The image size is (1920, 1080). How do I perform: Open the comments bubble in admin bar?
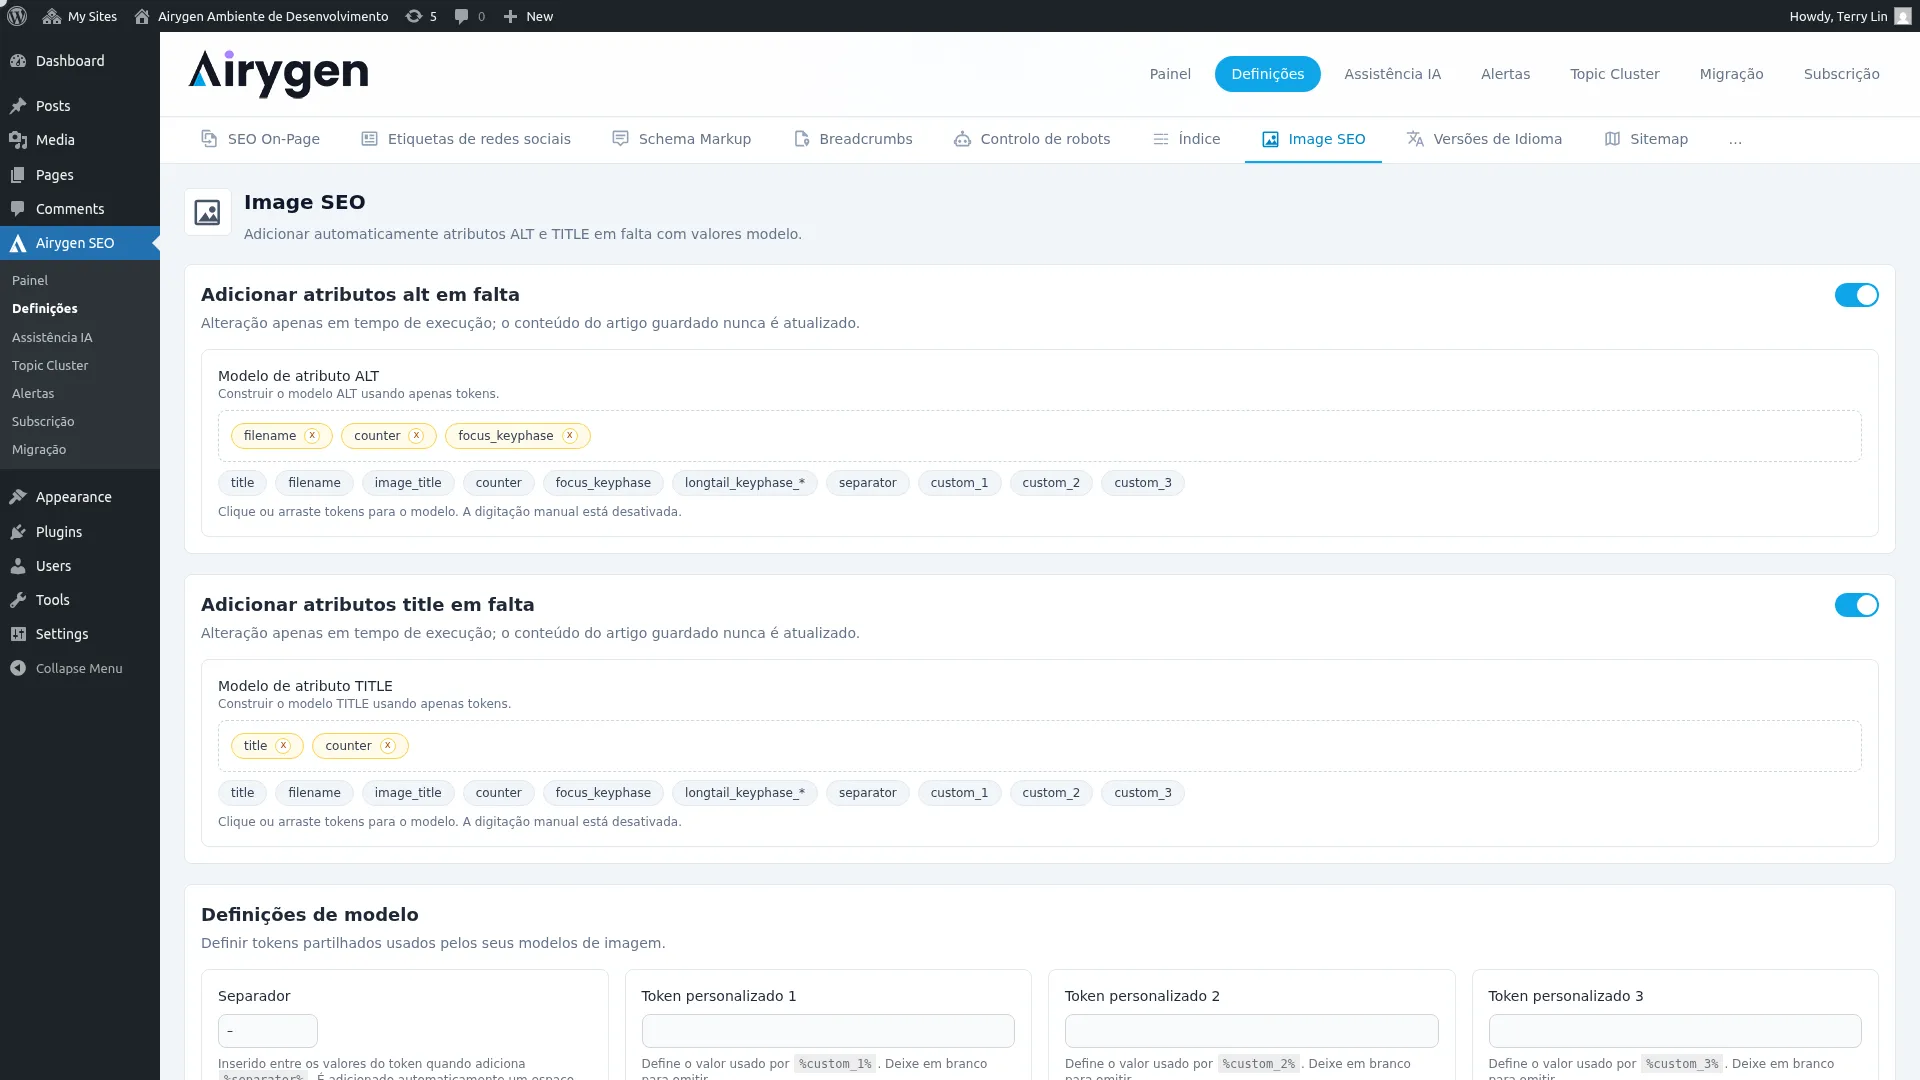tap(469, 16)
